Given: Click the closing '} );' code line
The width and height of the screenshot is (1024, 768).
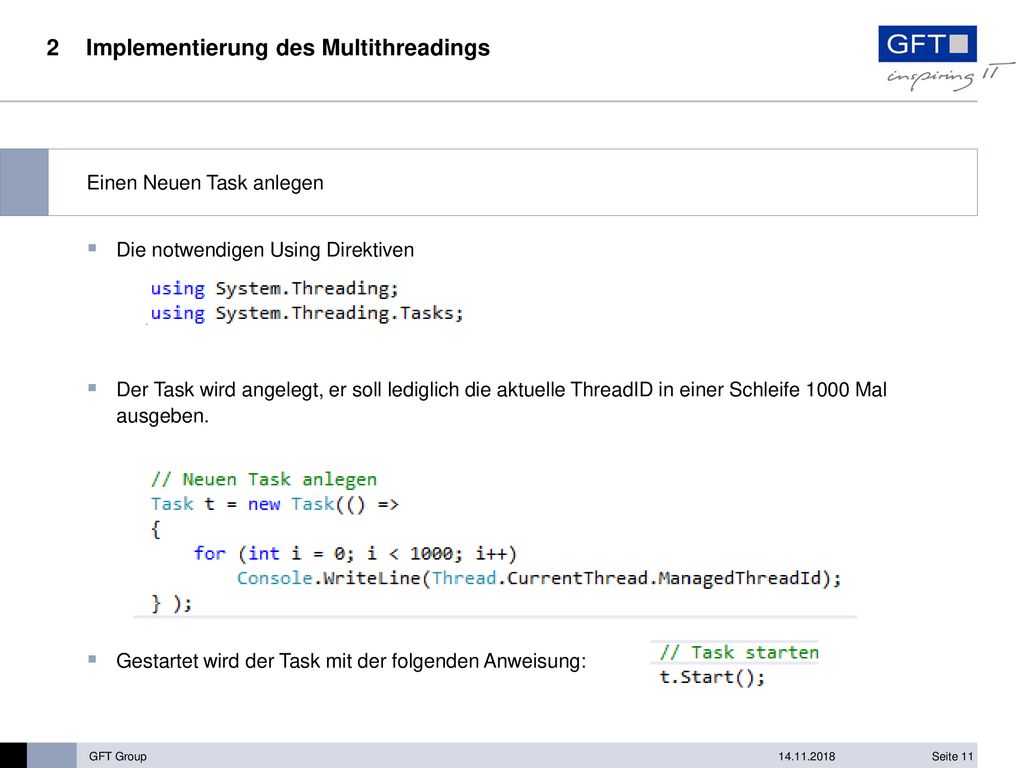Looking at the screenshot, I should [171, 603].
